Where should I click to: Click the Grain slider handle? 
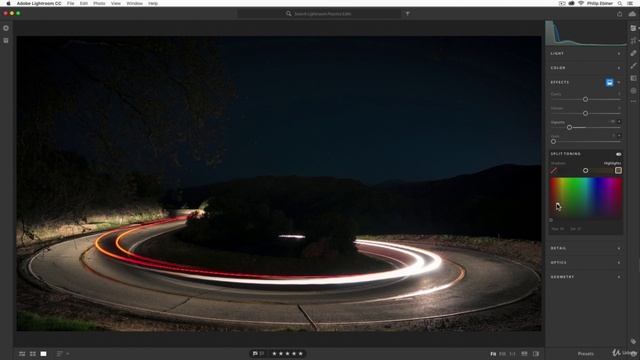point(553,142)
